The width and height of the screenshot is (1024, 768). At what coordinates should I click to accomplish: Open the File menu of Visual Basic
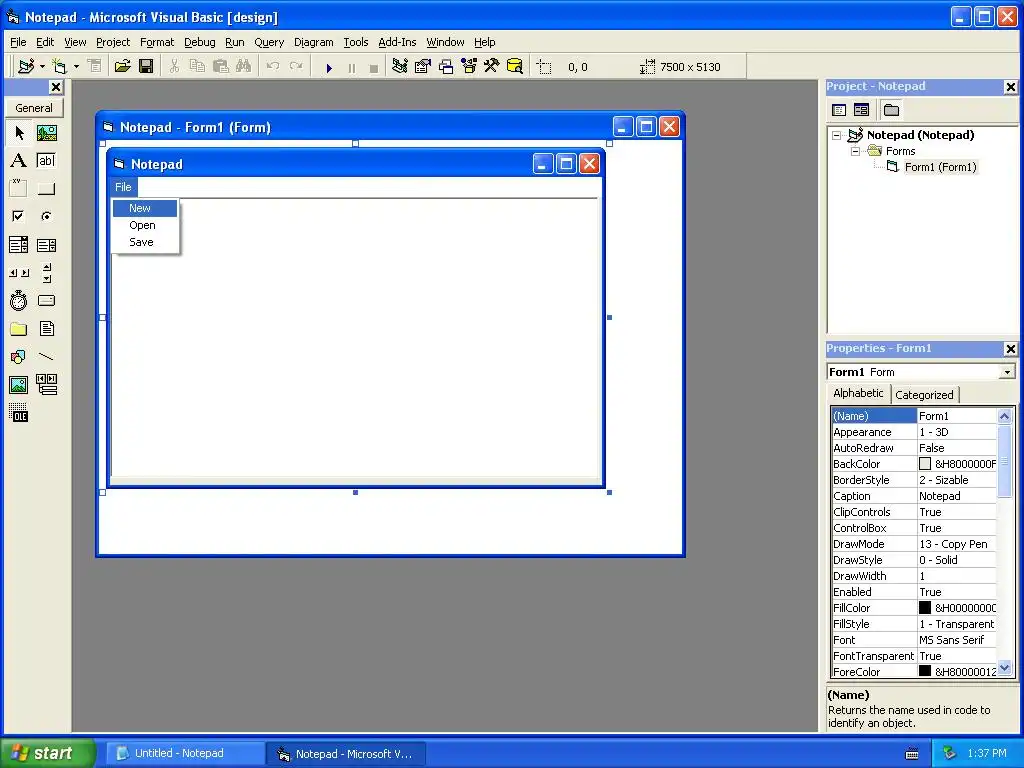click(18, 42)
